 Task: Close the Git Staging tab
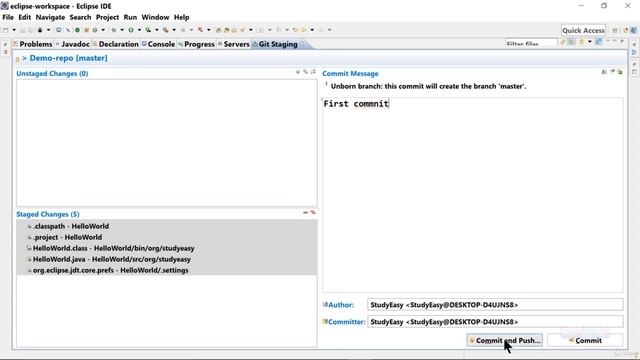pyautogui.click(x=302, y=44)
